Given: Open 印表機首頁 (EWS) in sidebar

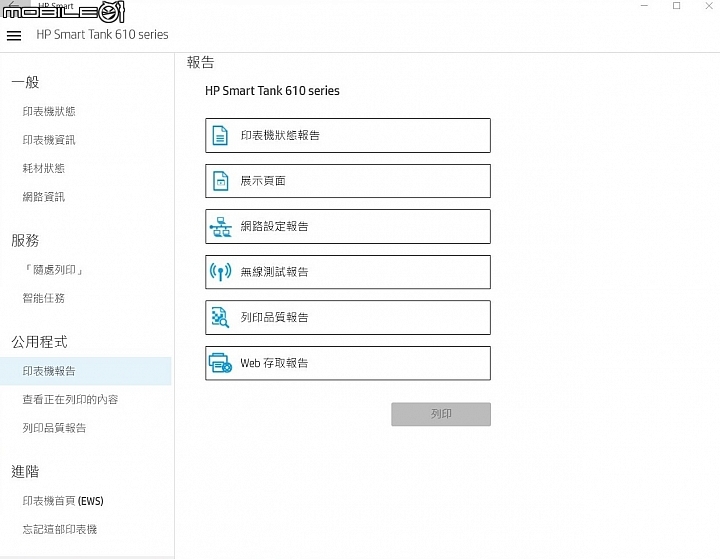Looking at the screenshot, I should [x=63, y=501].
